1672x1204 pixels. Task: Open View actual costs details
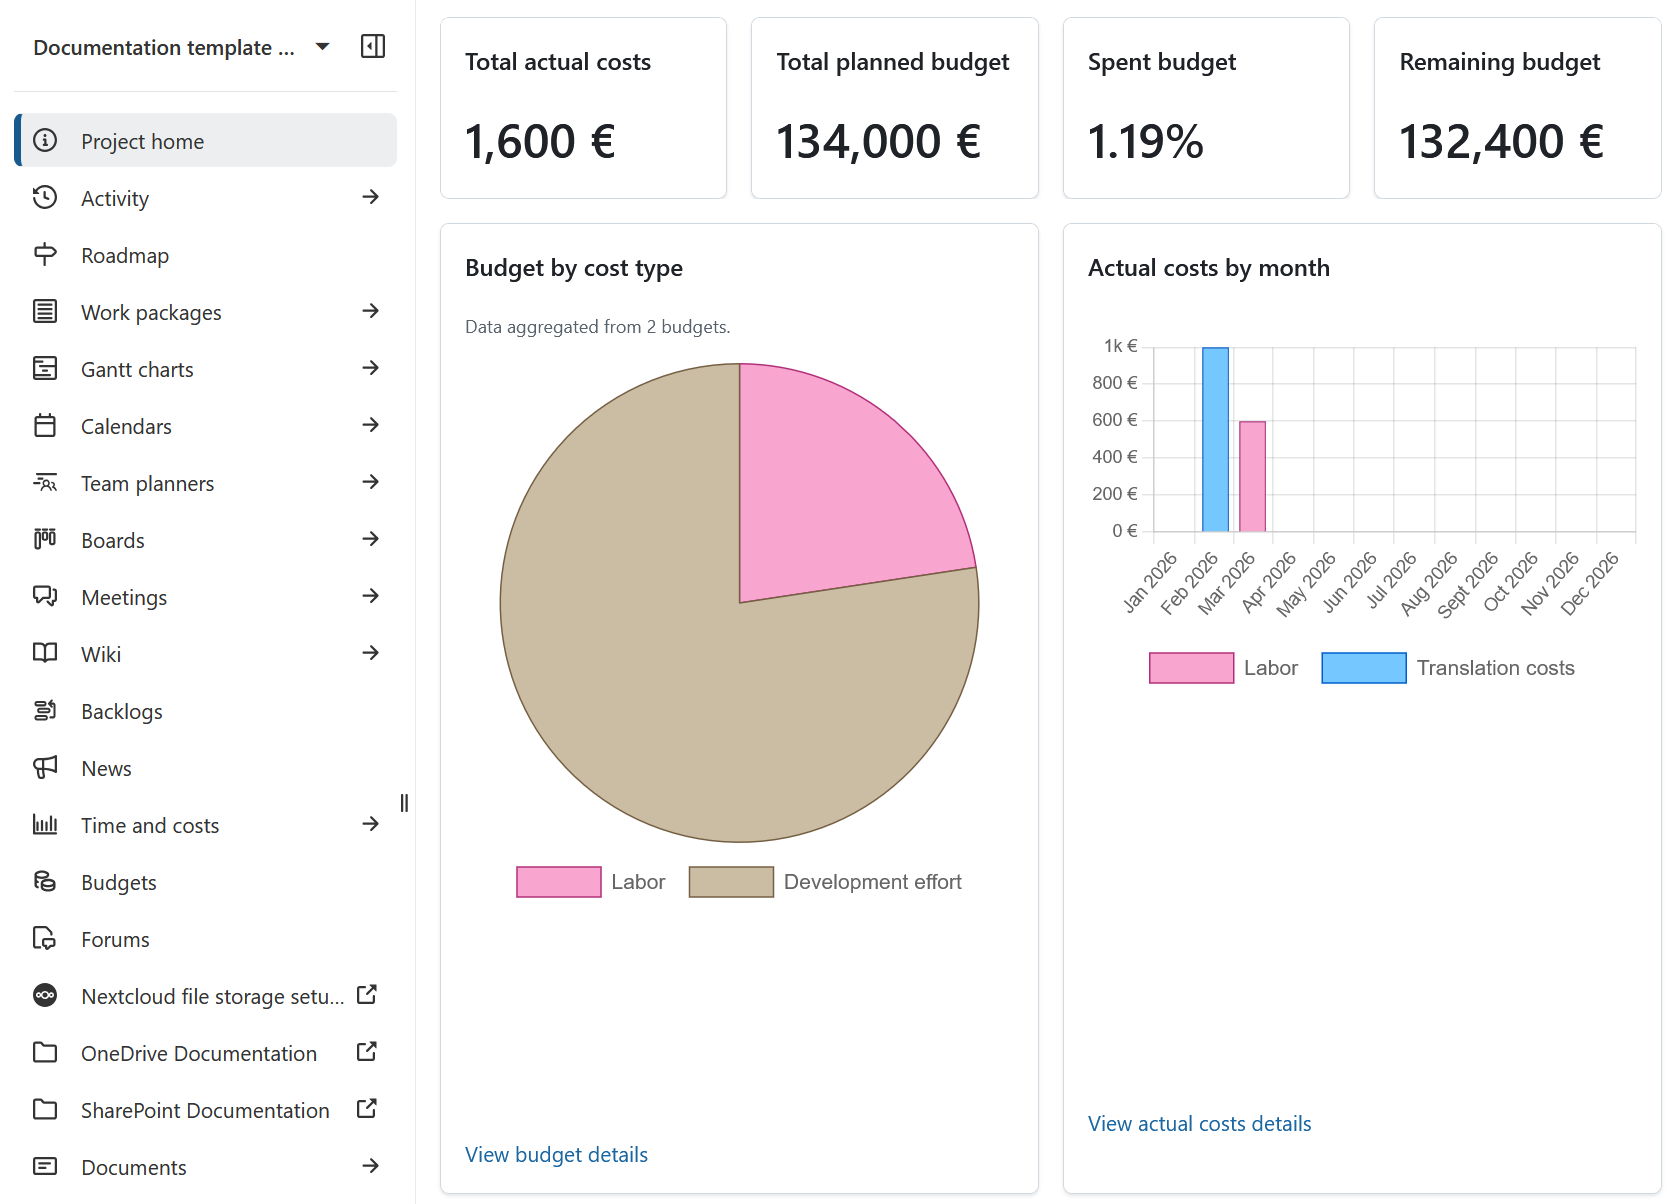click(1198, 1123)
